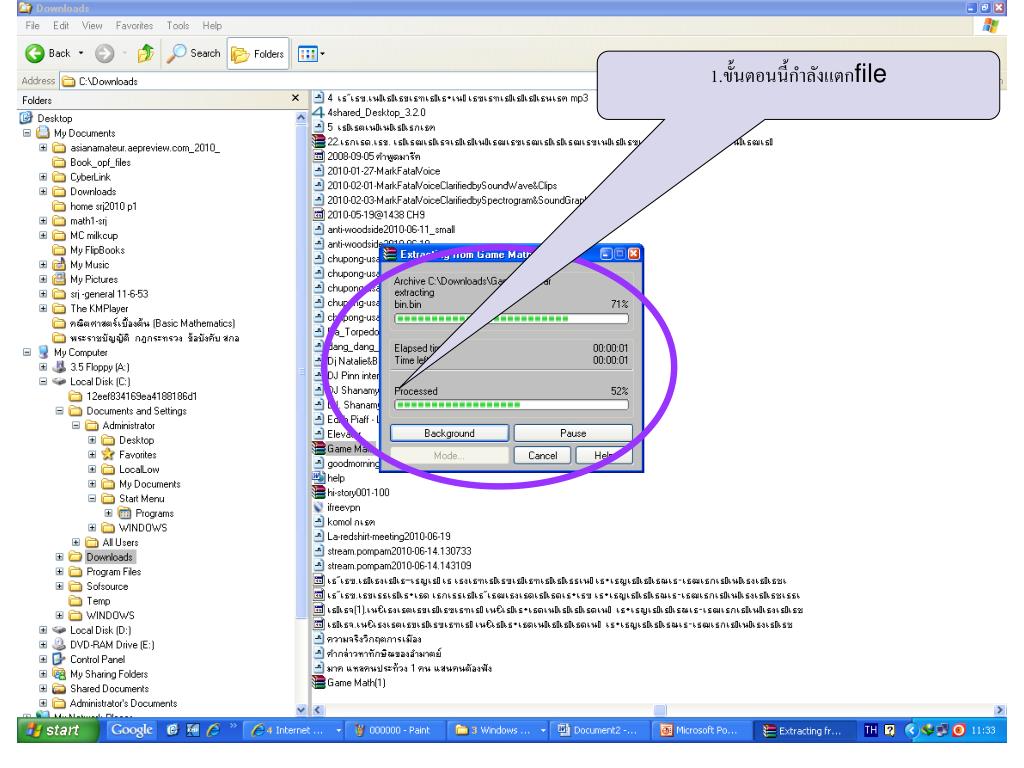Toggle the Folders pane button
This screenshot has height=768, width=1024.
pos(258,54)
